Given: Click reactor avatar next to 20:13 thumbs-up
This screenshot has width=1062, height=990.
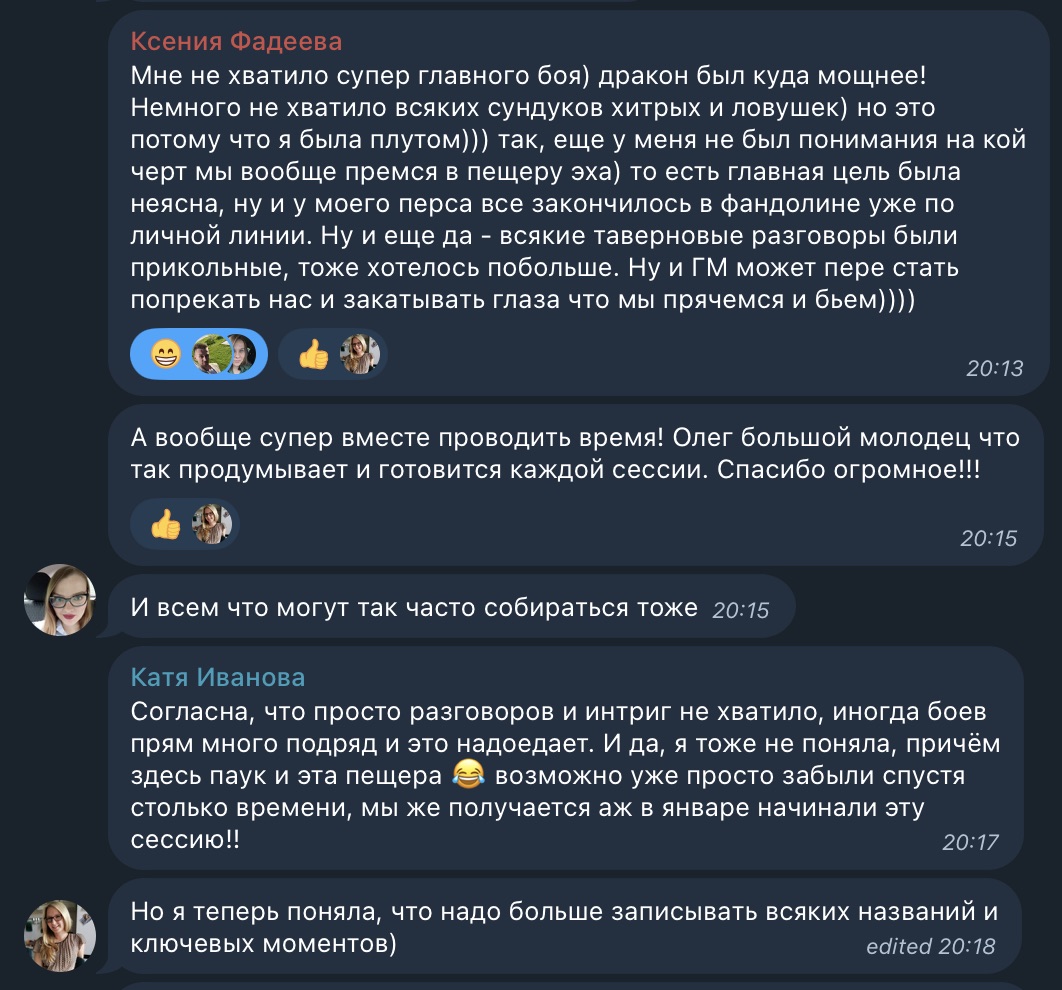Looking at the screenshot, I should pos(360,354).
